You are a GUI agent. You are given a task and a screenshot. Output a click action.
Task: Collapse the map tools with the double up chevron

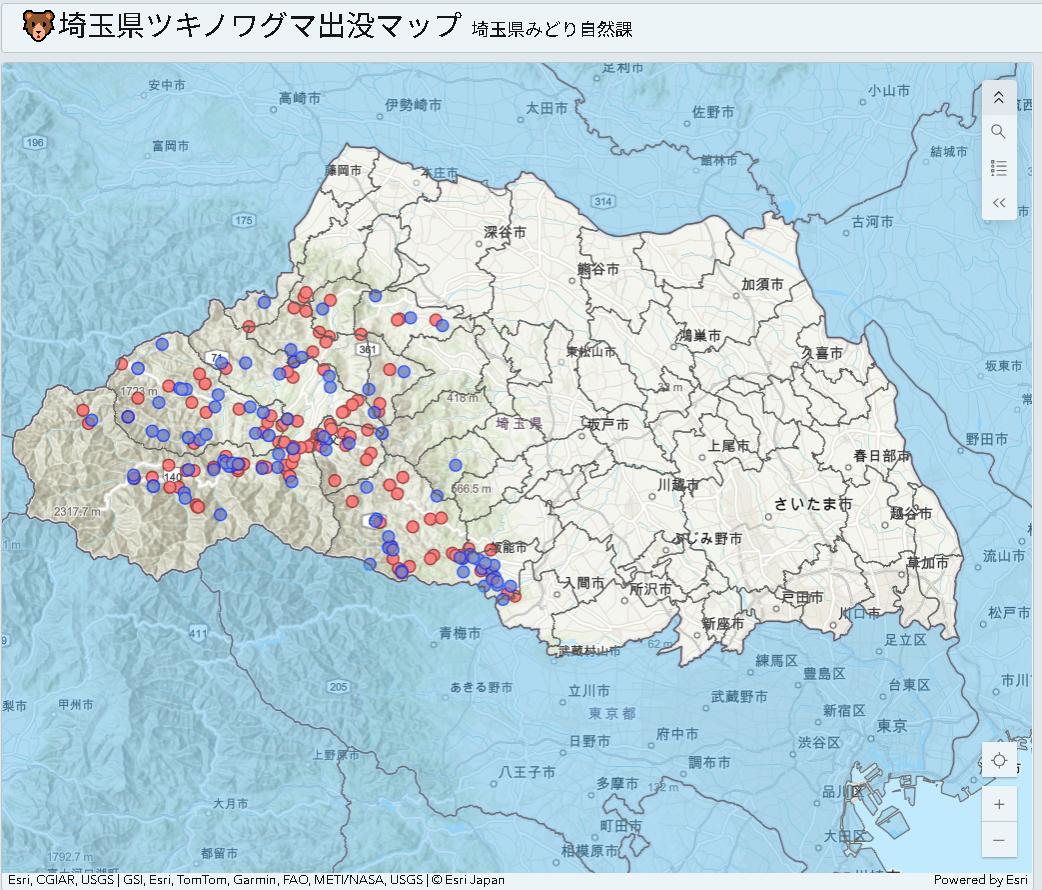(998, 98)
